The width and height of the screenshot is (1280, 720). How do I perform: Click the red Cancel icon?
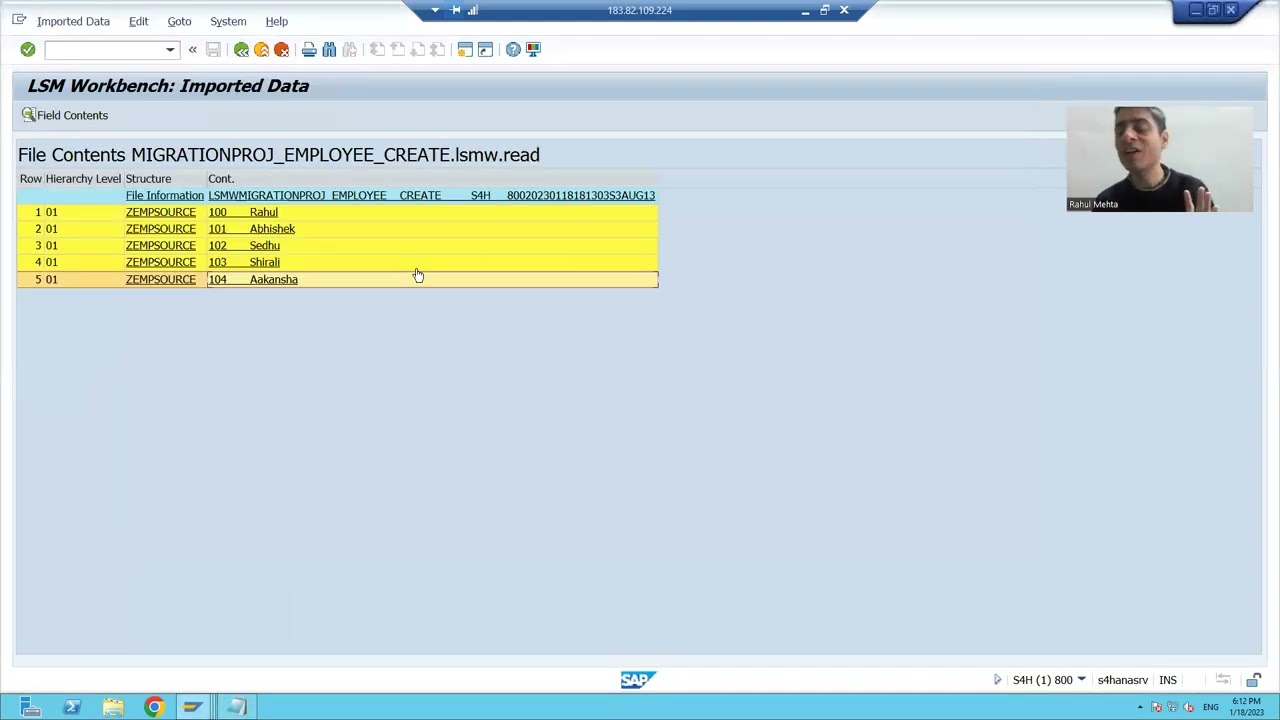pyautogui.click(x=281, y=49)
